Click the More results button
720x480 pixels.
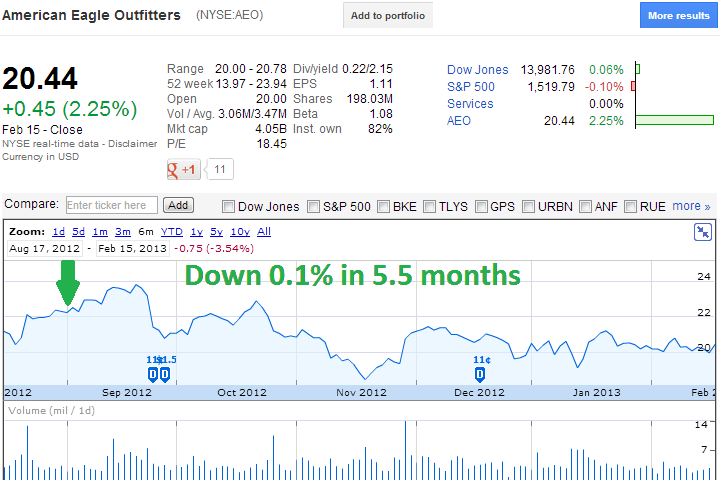coord(679,15)
